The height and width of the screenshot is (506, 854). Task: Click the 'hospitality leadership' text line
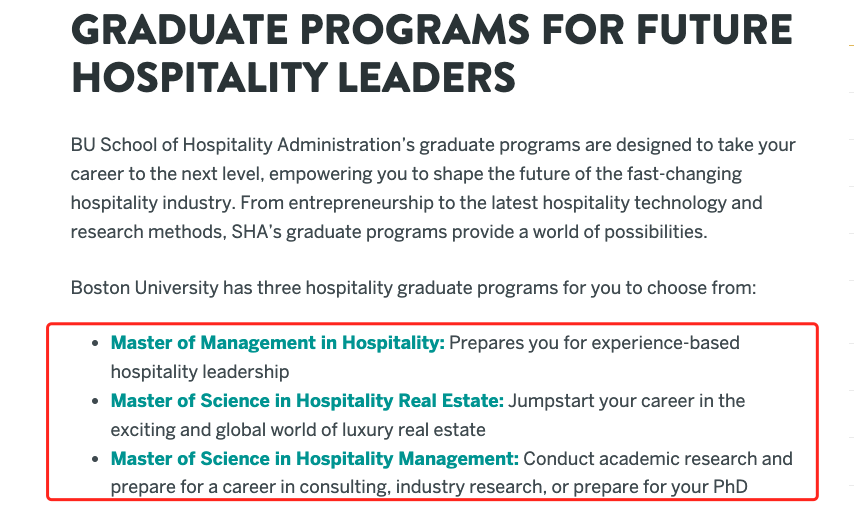[200, 371]
